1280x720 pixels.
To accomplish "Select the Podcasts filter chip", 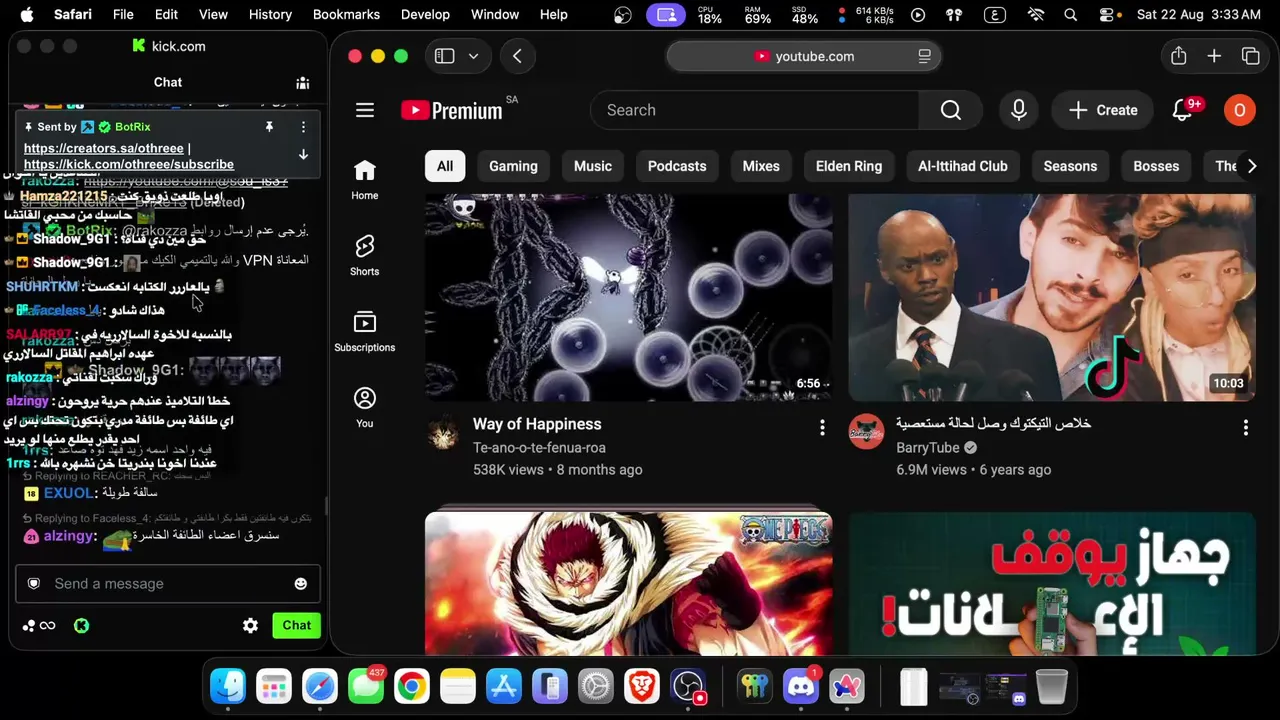I will [x=677, y=166].
